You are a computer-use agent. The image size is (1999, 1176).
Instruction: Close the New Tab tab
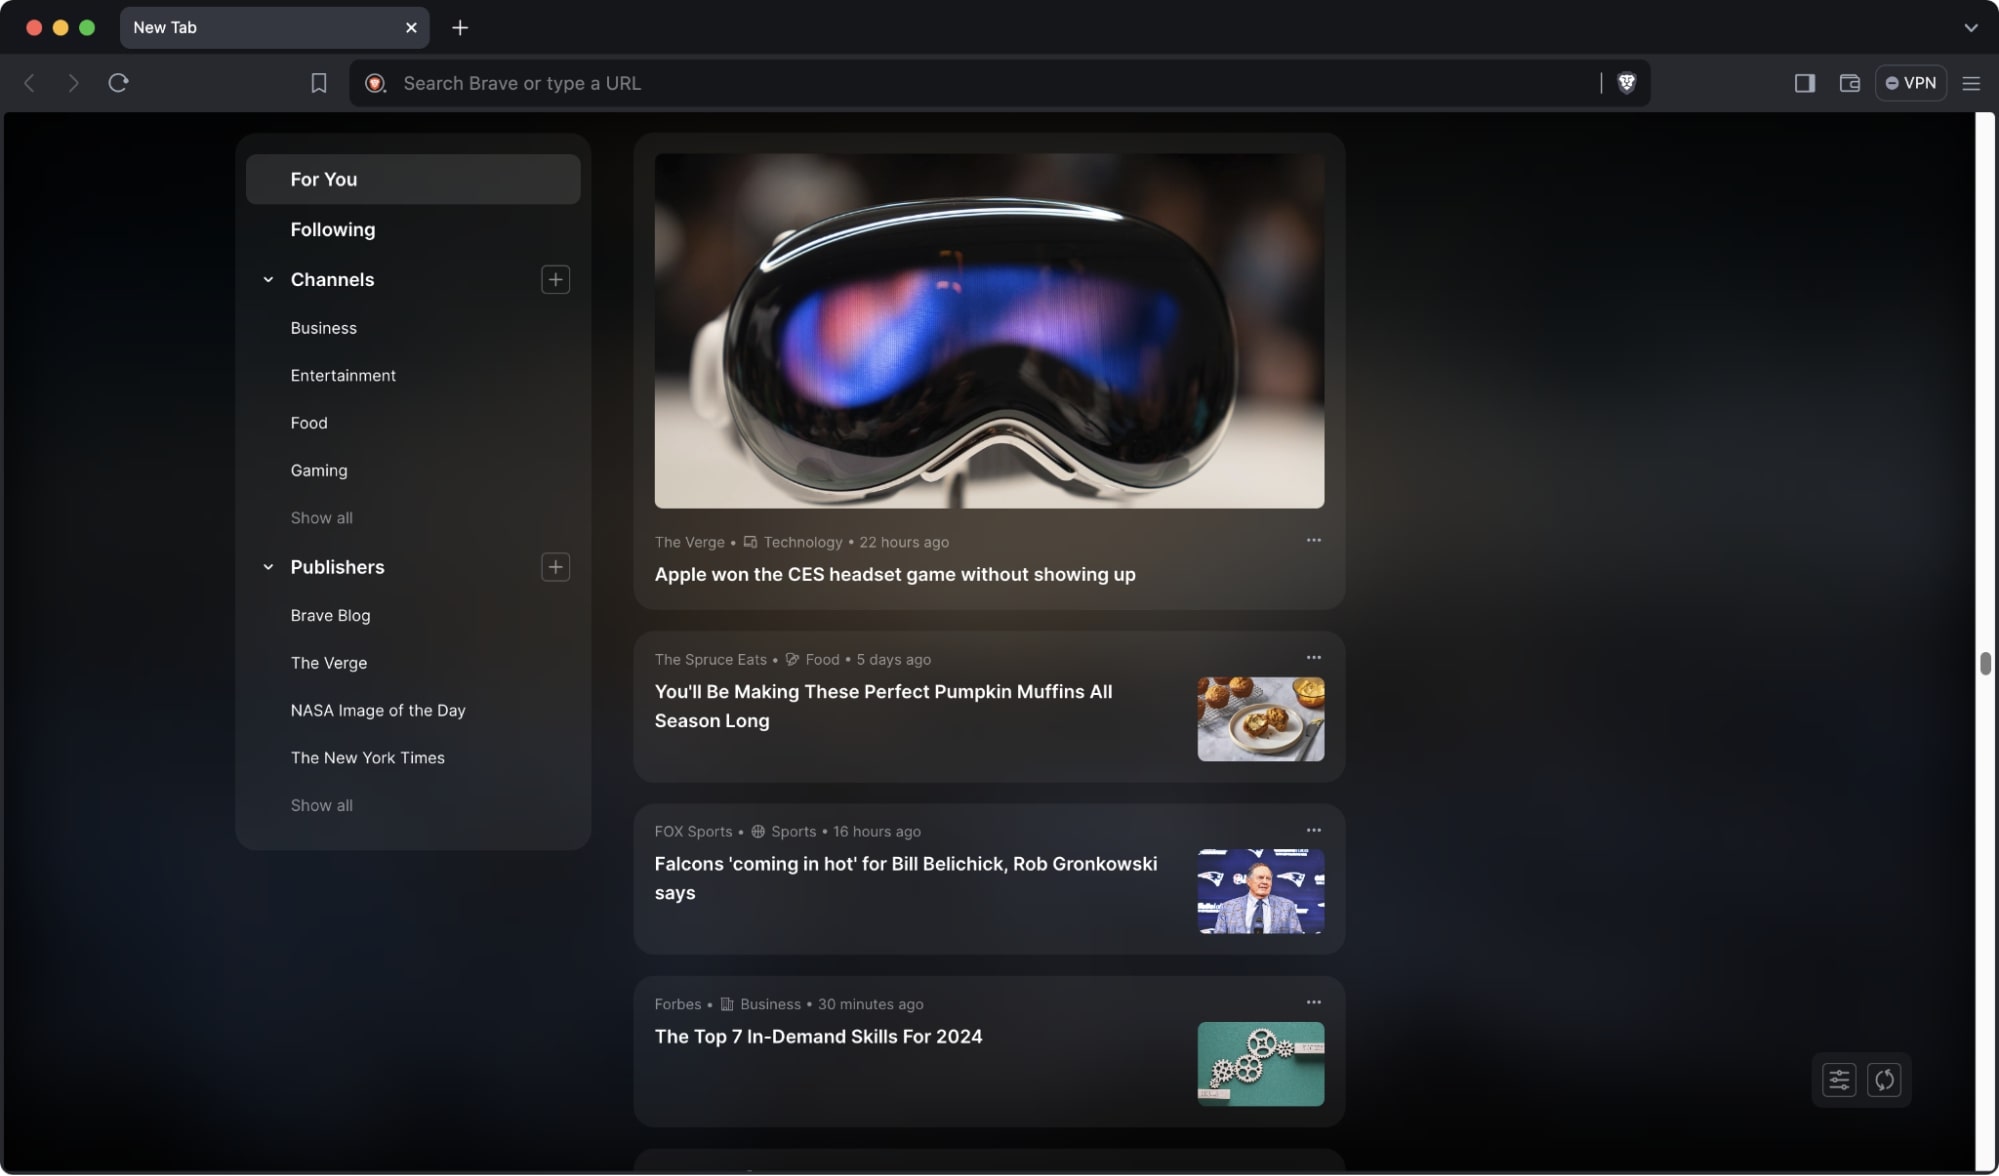coord(411,28)
